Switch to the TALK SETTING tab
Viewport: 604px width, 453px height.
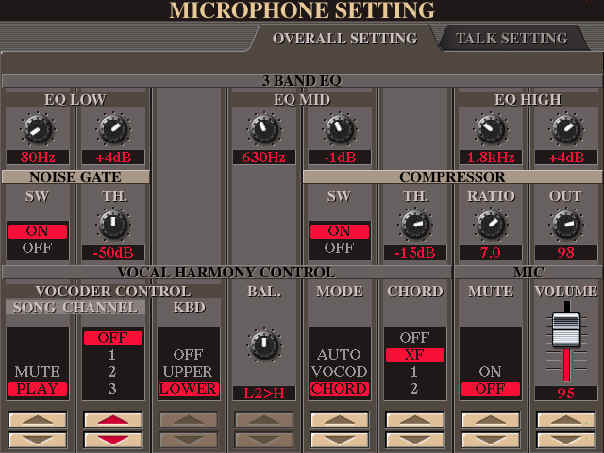[x=512, y=38]
